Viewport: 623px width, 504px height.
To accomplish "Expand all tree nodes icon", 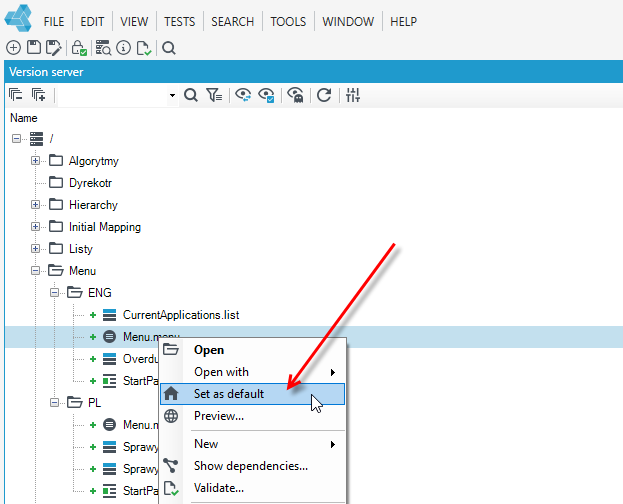I will (39, 95).
